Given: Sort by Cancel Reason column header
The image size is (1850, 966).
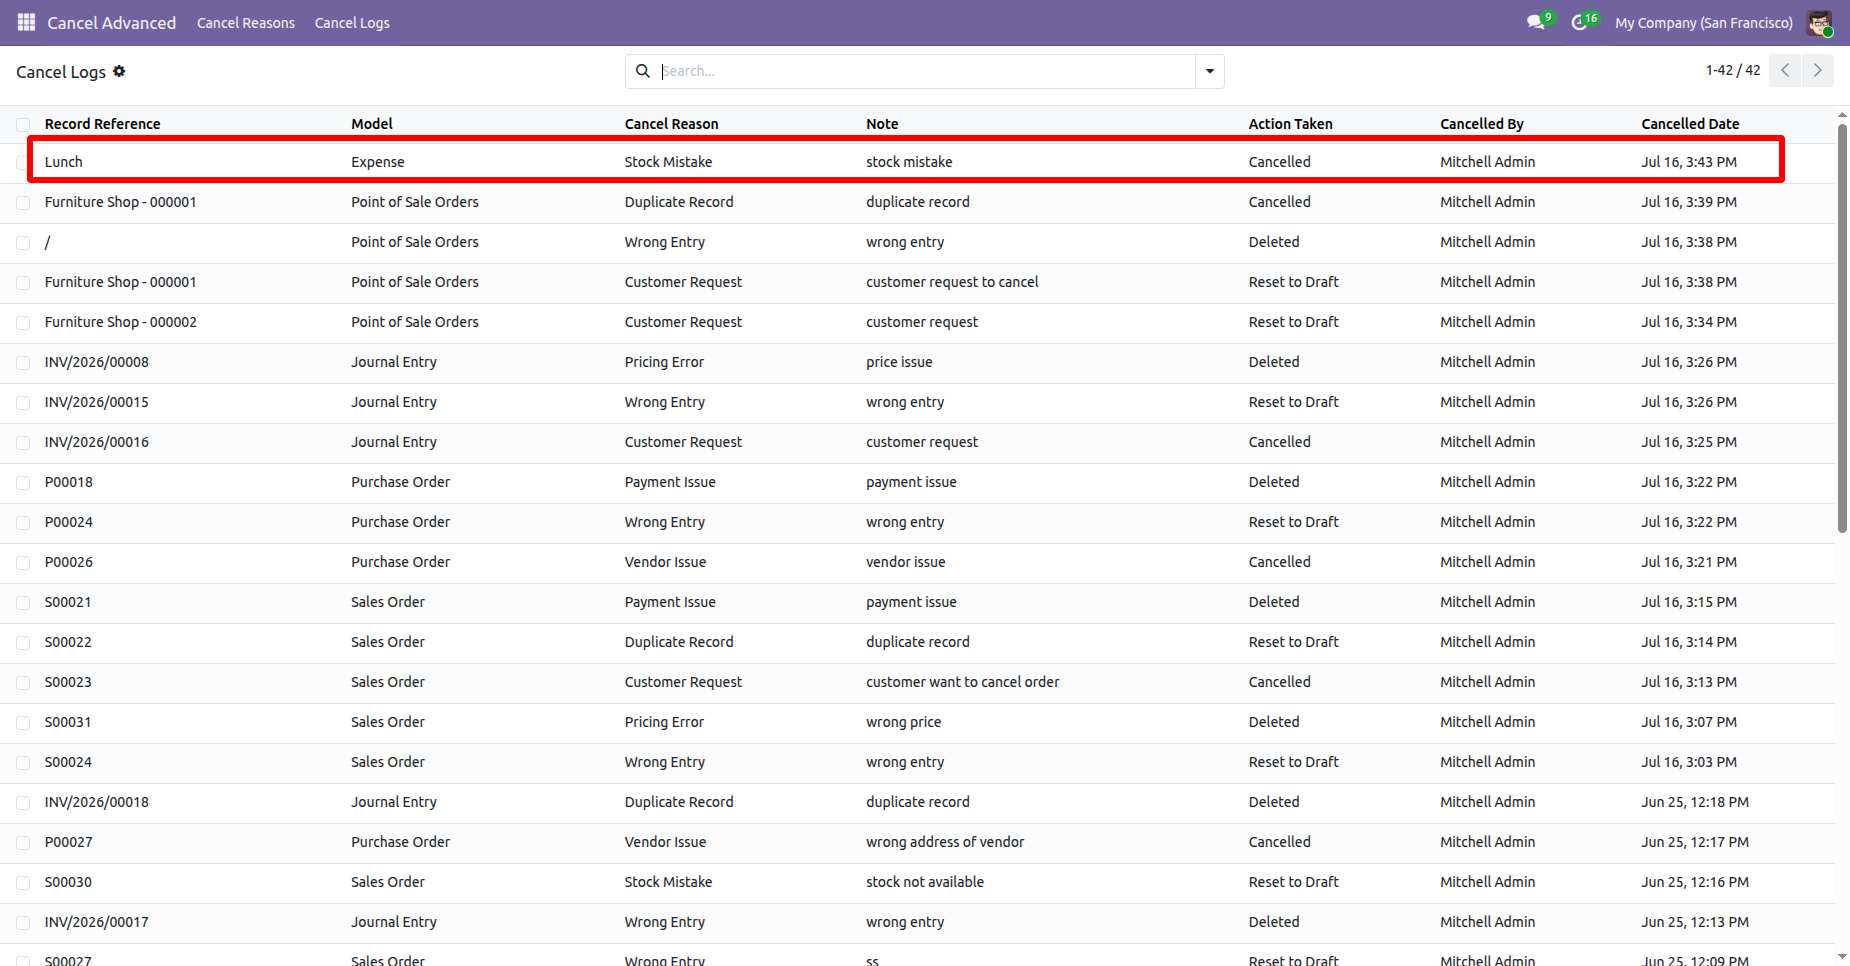Looking at the screenshot, I should (671, 124).
